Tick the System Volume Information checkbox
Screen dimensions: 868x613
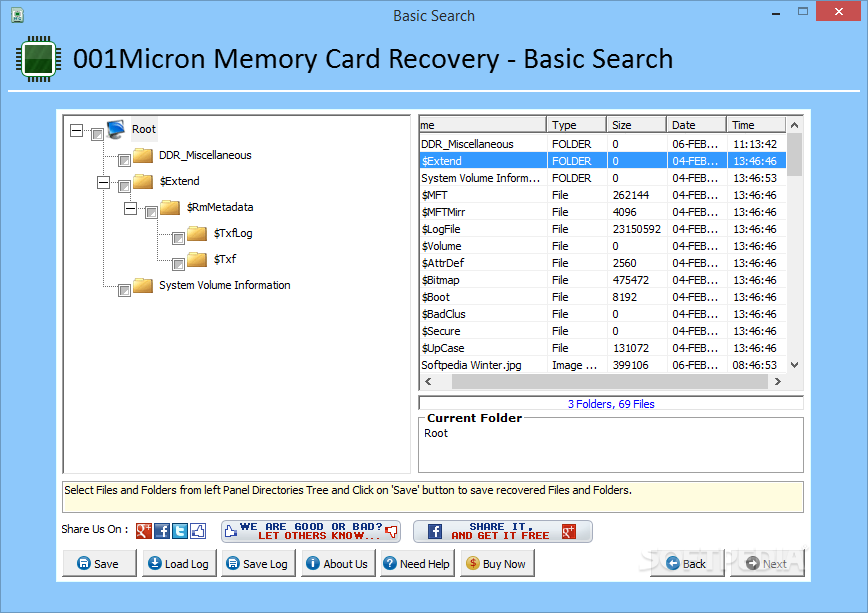(x=124, y=290)
